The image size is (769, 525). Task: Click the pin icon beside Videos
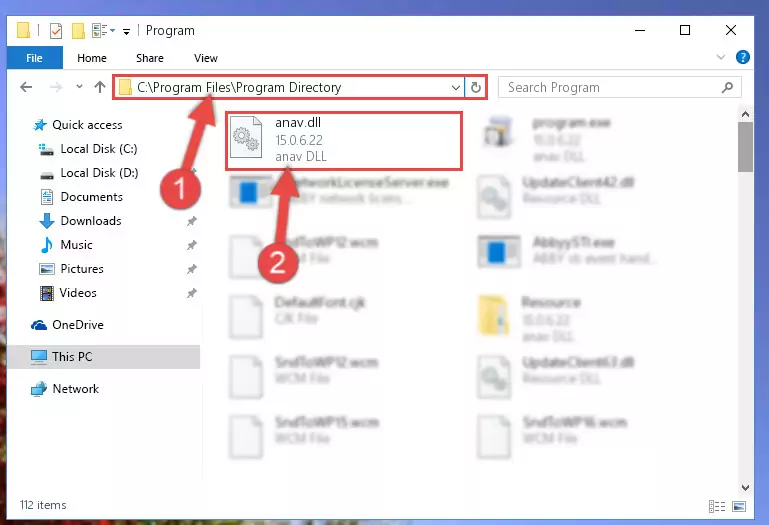(x=192, y=293)
